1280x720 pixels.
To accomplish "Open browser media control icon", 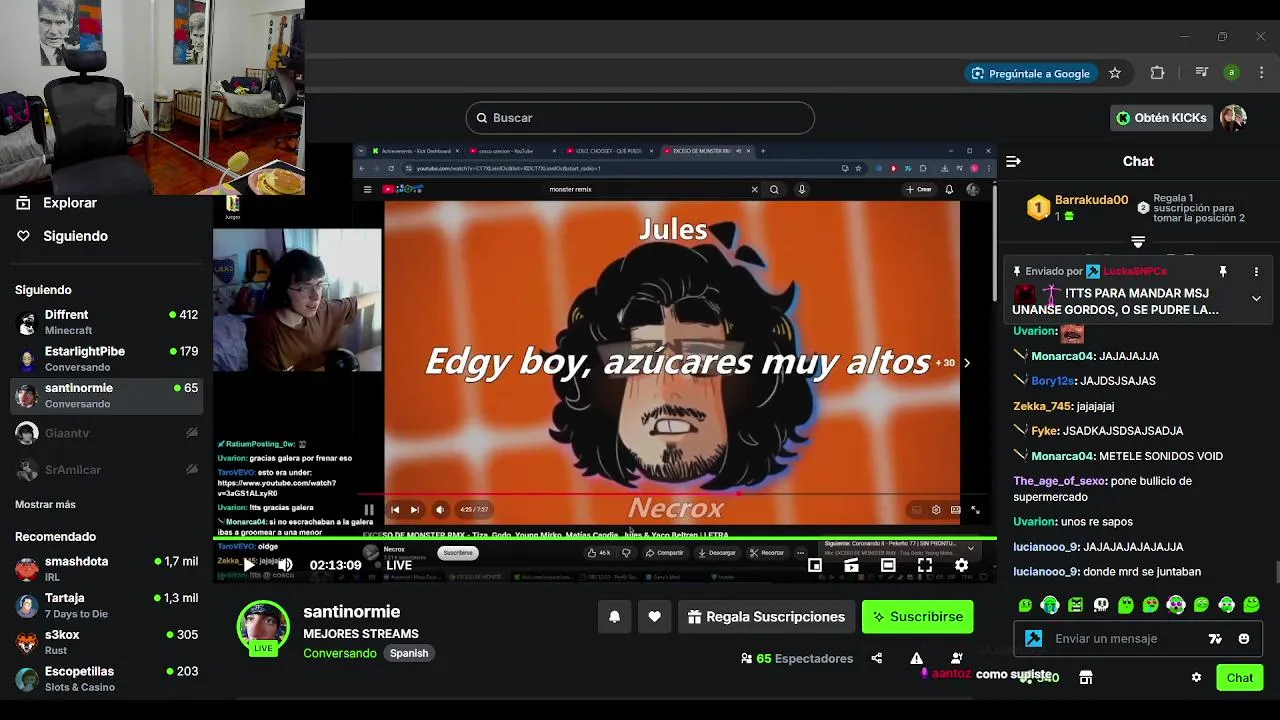I will point(1202,73).
